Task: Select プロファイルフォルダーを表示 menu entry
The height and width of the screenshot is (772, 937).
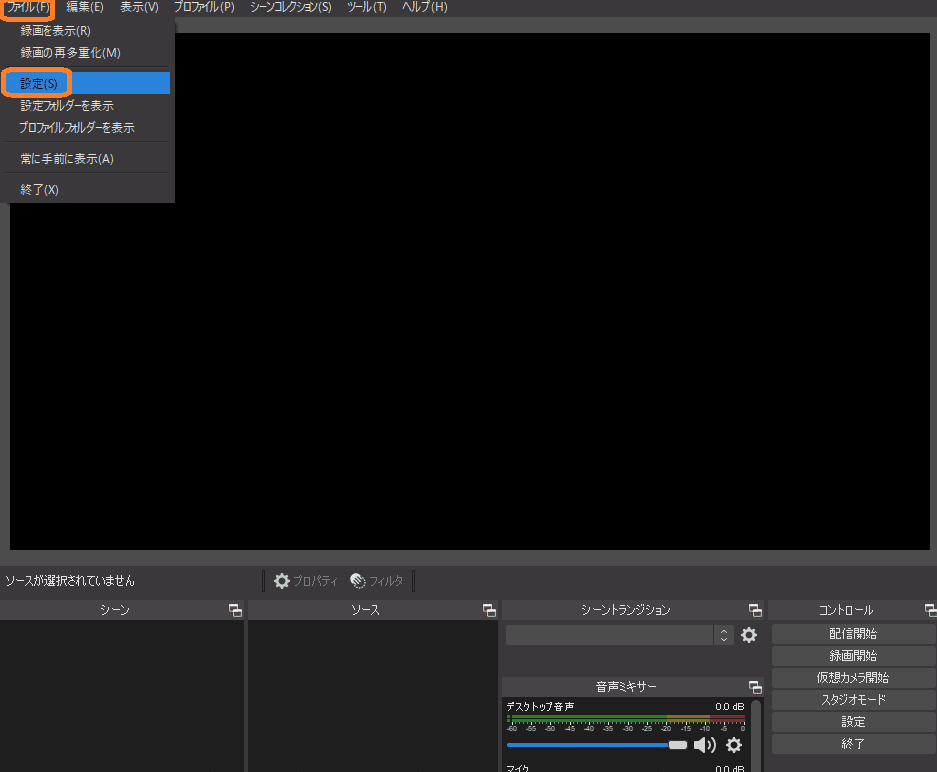Action: click(x=87, y=127)
